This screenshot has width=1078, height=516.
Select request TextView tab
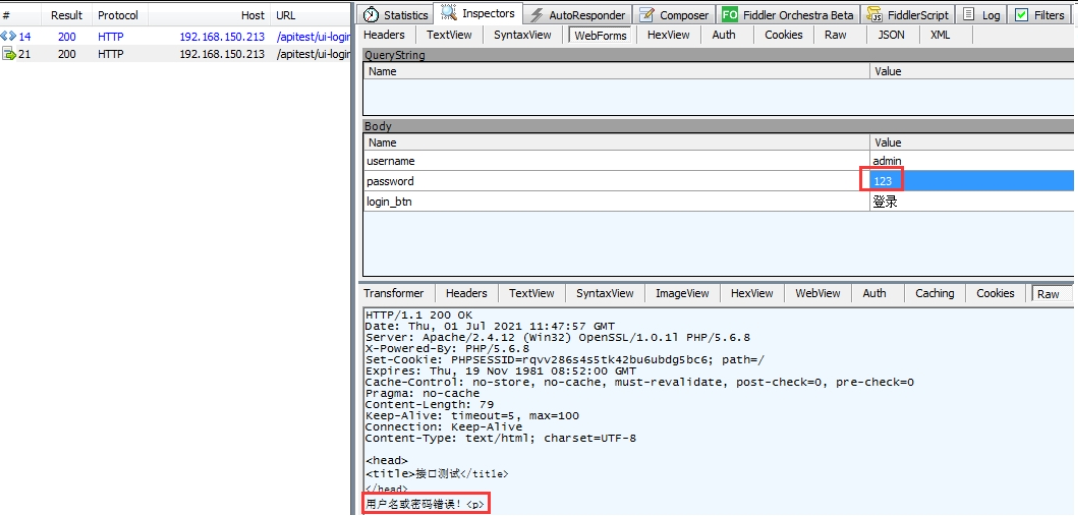447,34
